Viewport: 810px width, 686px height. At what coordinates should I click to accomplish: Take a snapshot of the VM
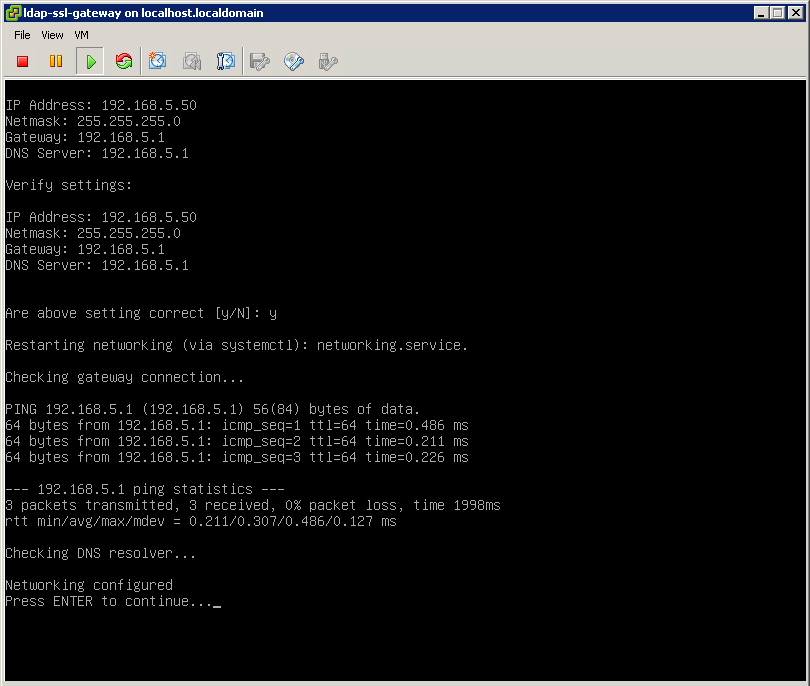click(x=157, y=61)
